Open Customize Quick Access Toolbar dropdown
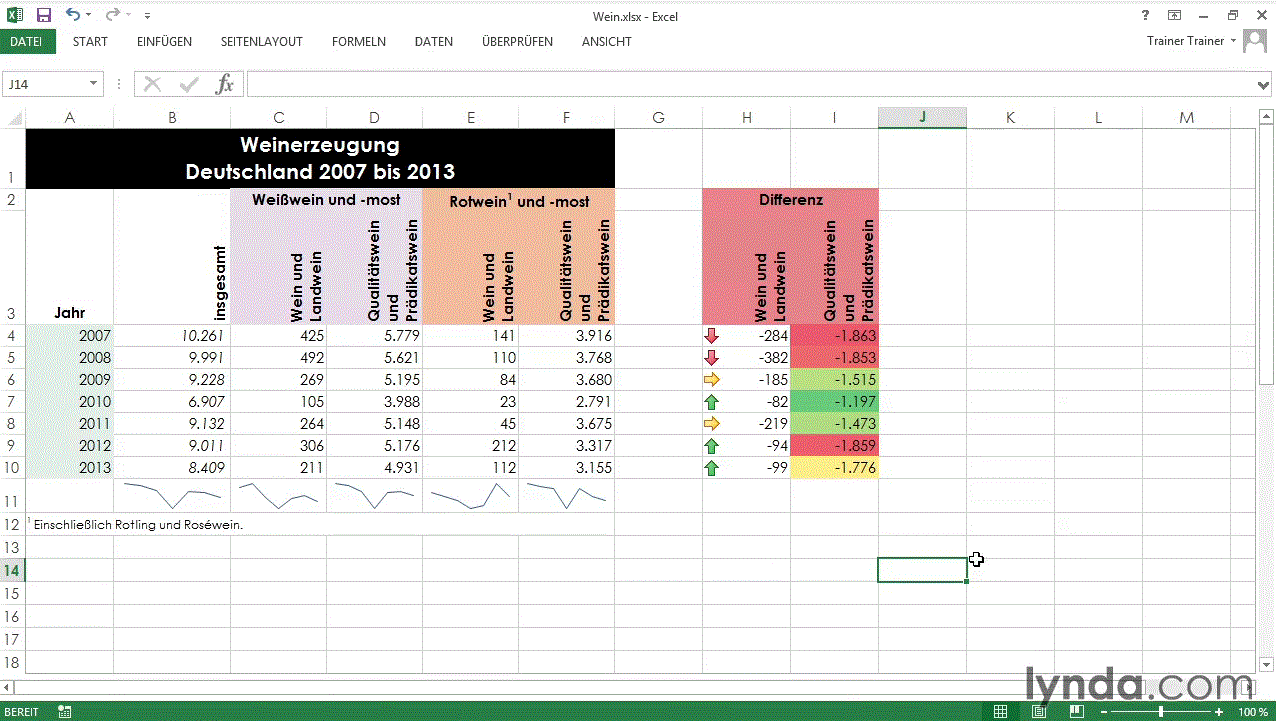This screenshot has height=721, width=1276. tap(148, 16)
